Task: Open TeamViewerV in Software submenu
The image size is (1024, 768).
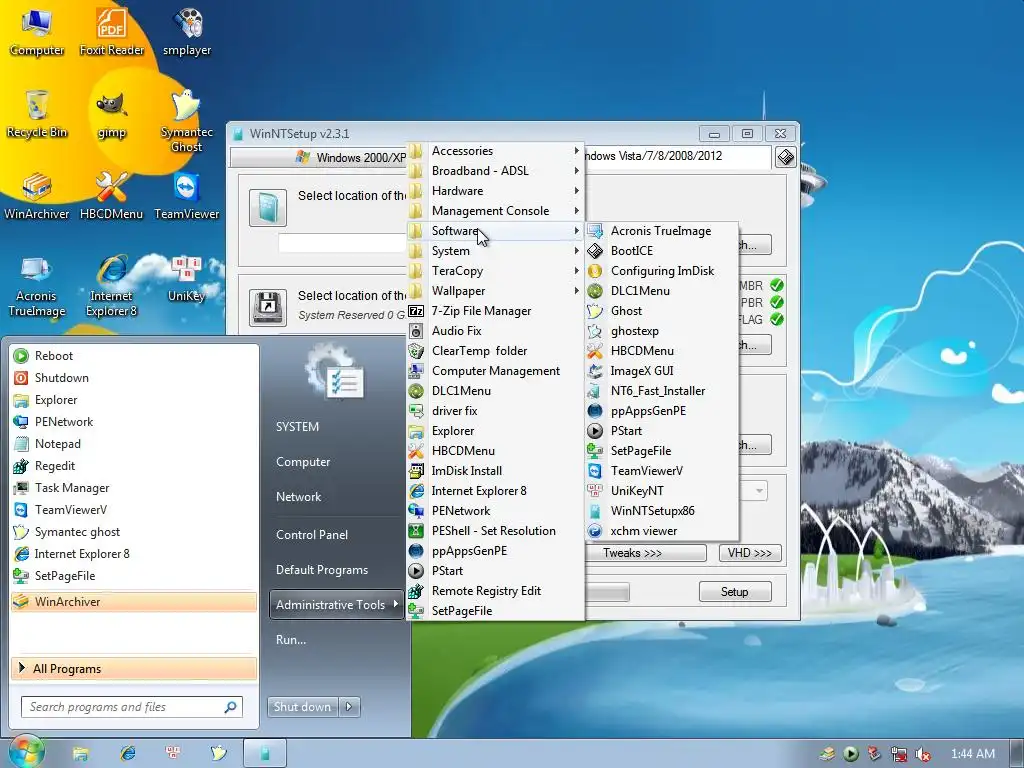Action: pos(661,471)
